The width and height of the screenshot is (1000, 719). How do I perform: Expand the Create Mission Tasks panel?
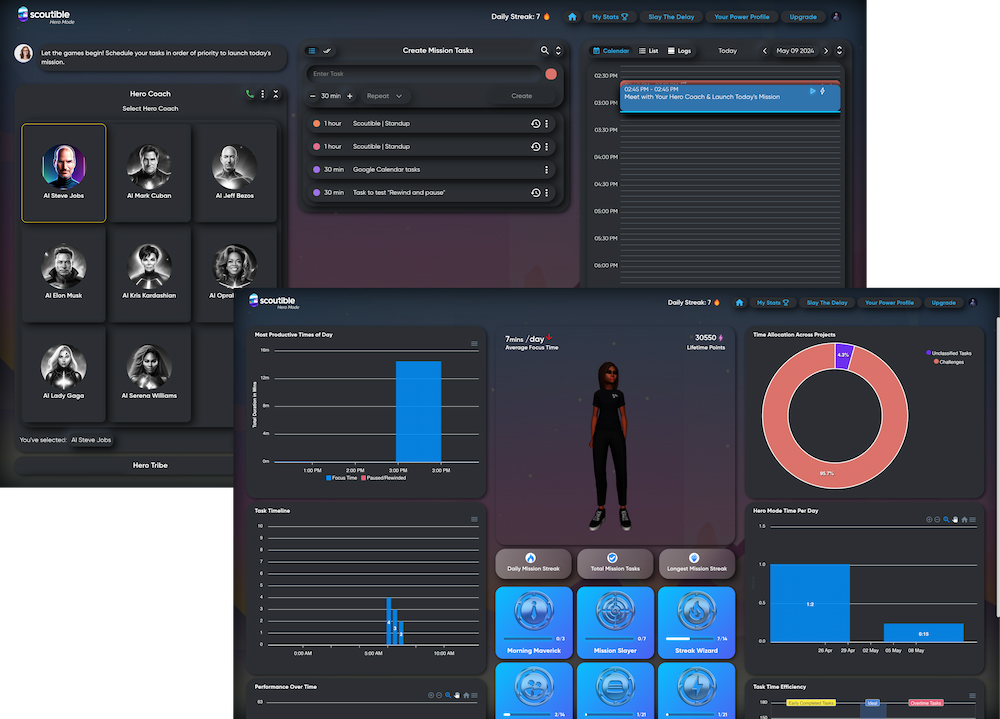(x=558, y=50)
